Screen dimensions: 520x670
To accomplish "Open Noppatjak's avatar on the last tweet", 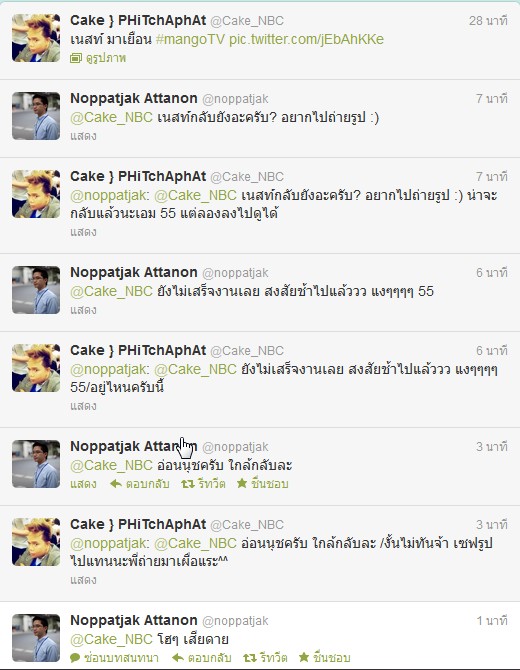I will click(36, 638).
